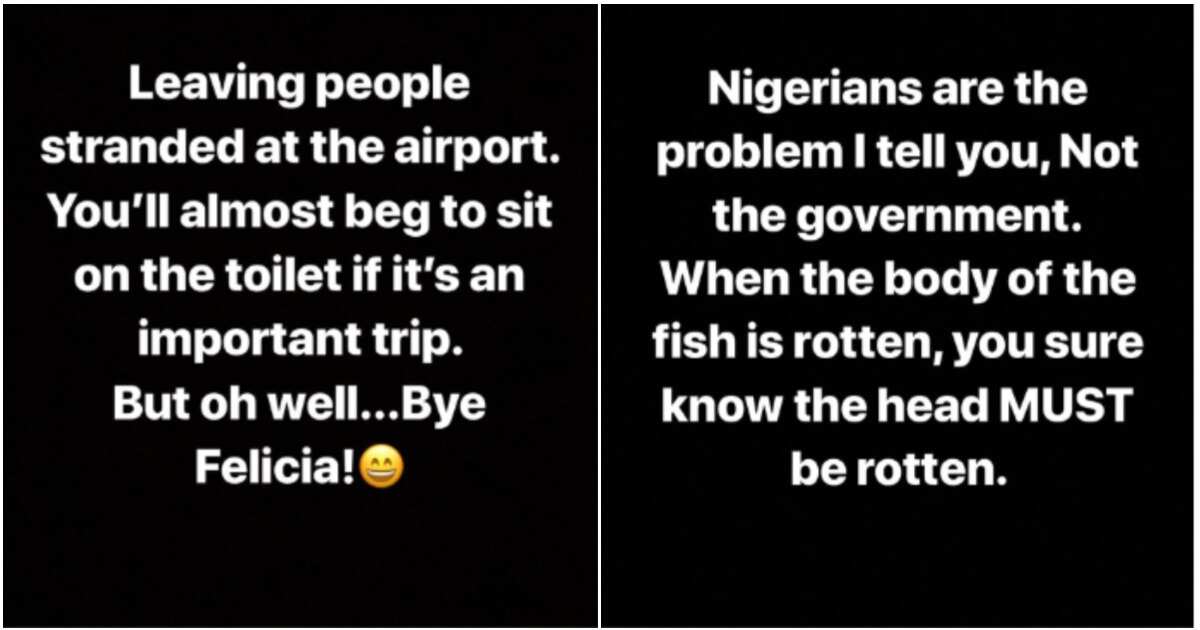Screen dimensions: 1200x630
Task: Tap the left story screenshot panel
Action: tap(300, 315)
